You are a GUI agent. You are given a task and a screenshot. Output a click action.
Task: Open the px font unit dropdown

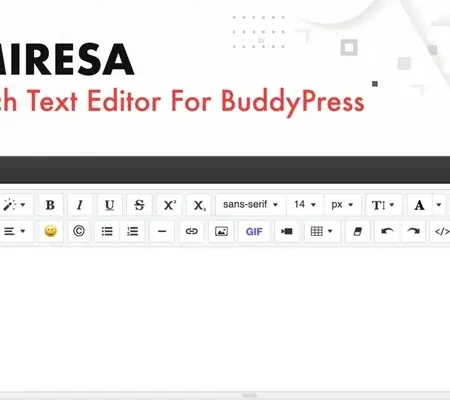(342, 205)
